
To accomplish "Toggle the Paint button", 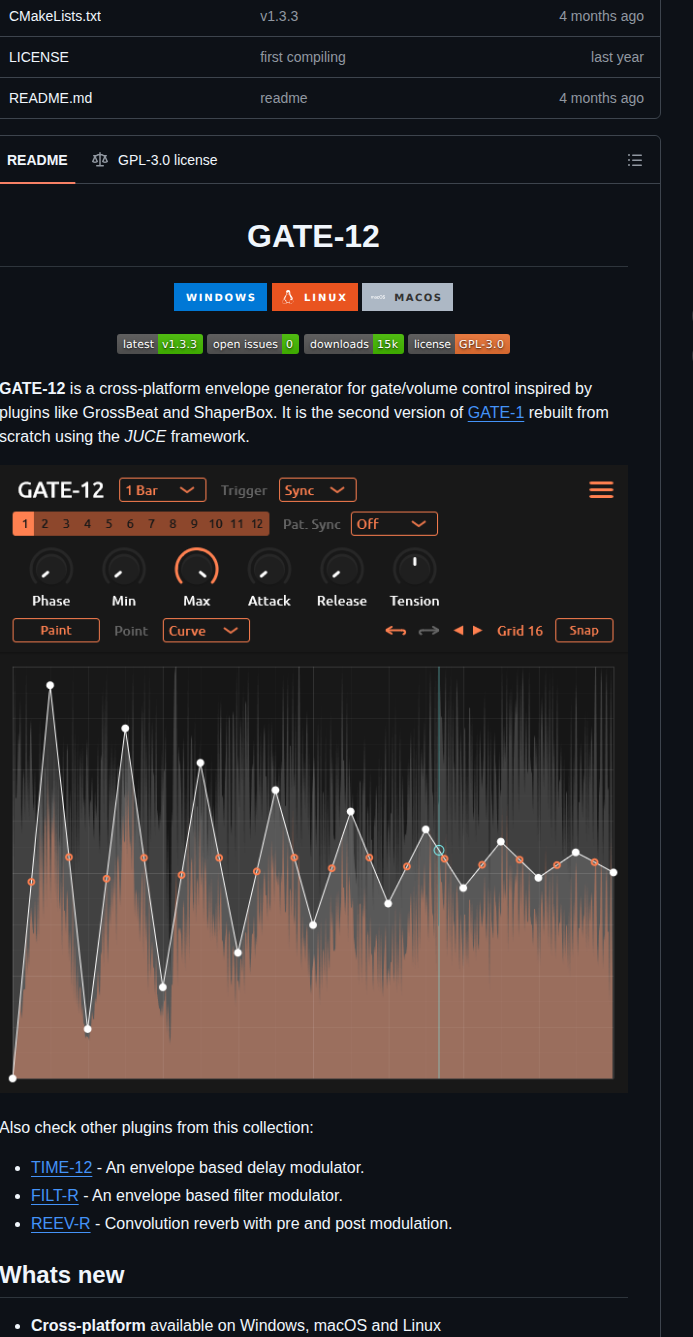I will (x=56, y=630).
